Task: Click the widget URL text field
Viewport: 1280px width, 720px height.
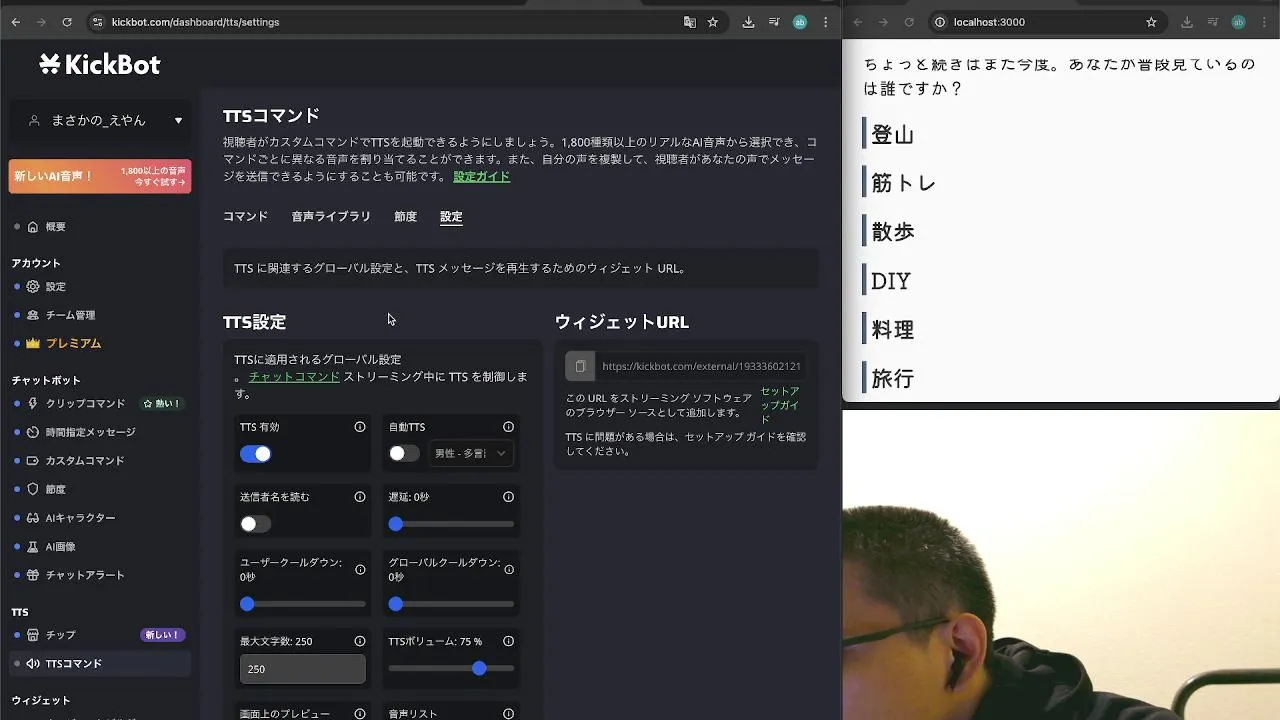Action: tap(701, 366)
